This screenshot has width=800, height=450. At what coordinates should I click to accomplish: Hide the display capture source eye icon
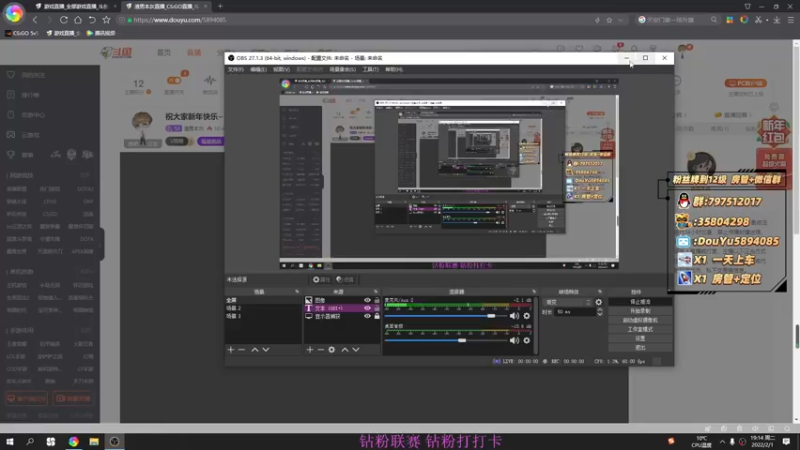[367, 316]
